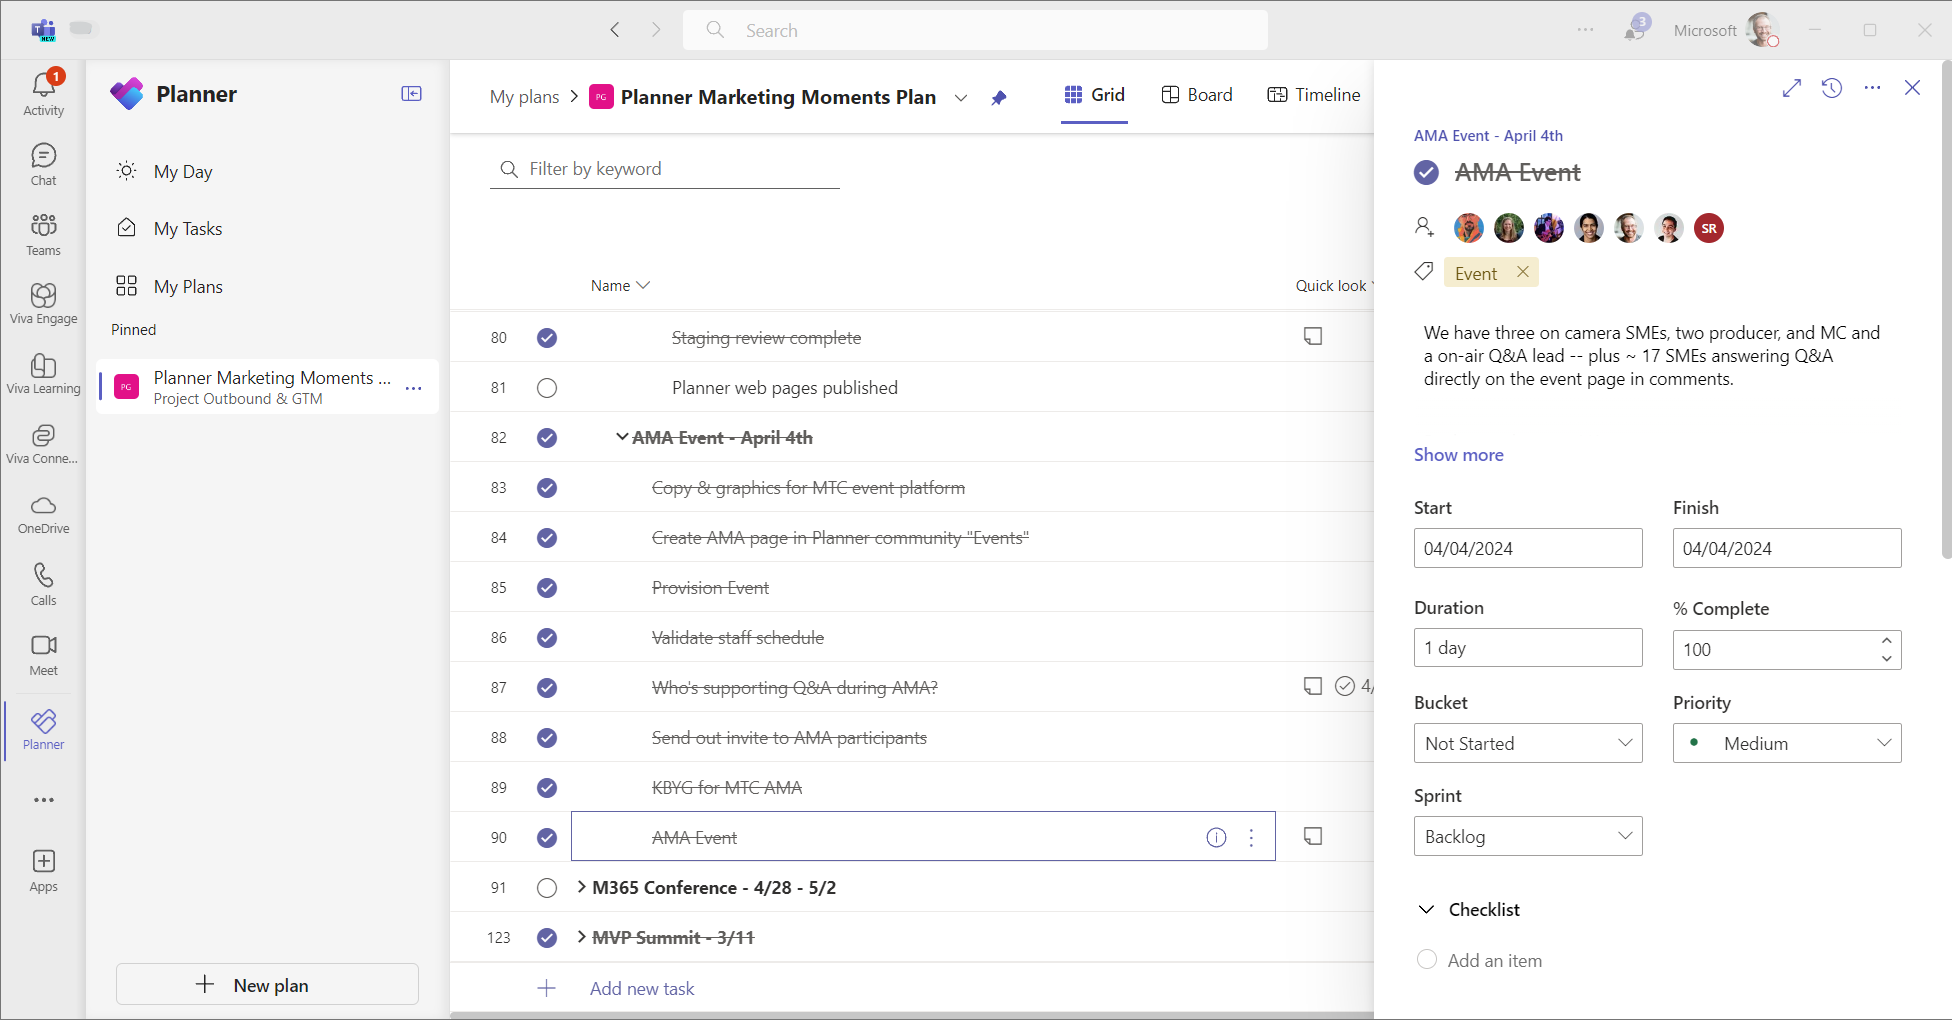The image size is (1952, 1020).
Task: Remove the Event label tag
Action: click(x=1523, y=272)
